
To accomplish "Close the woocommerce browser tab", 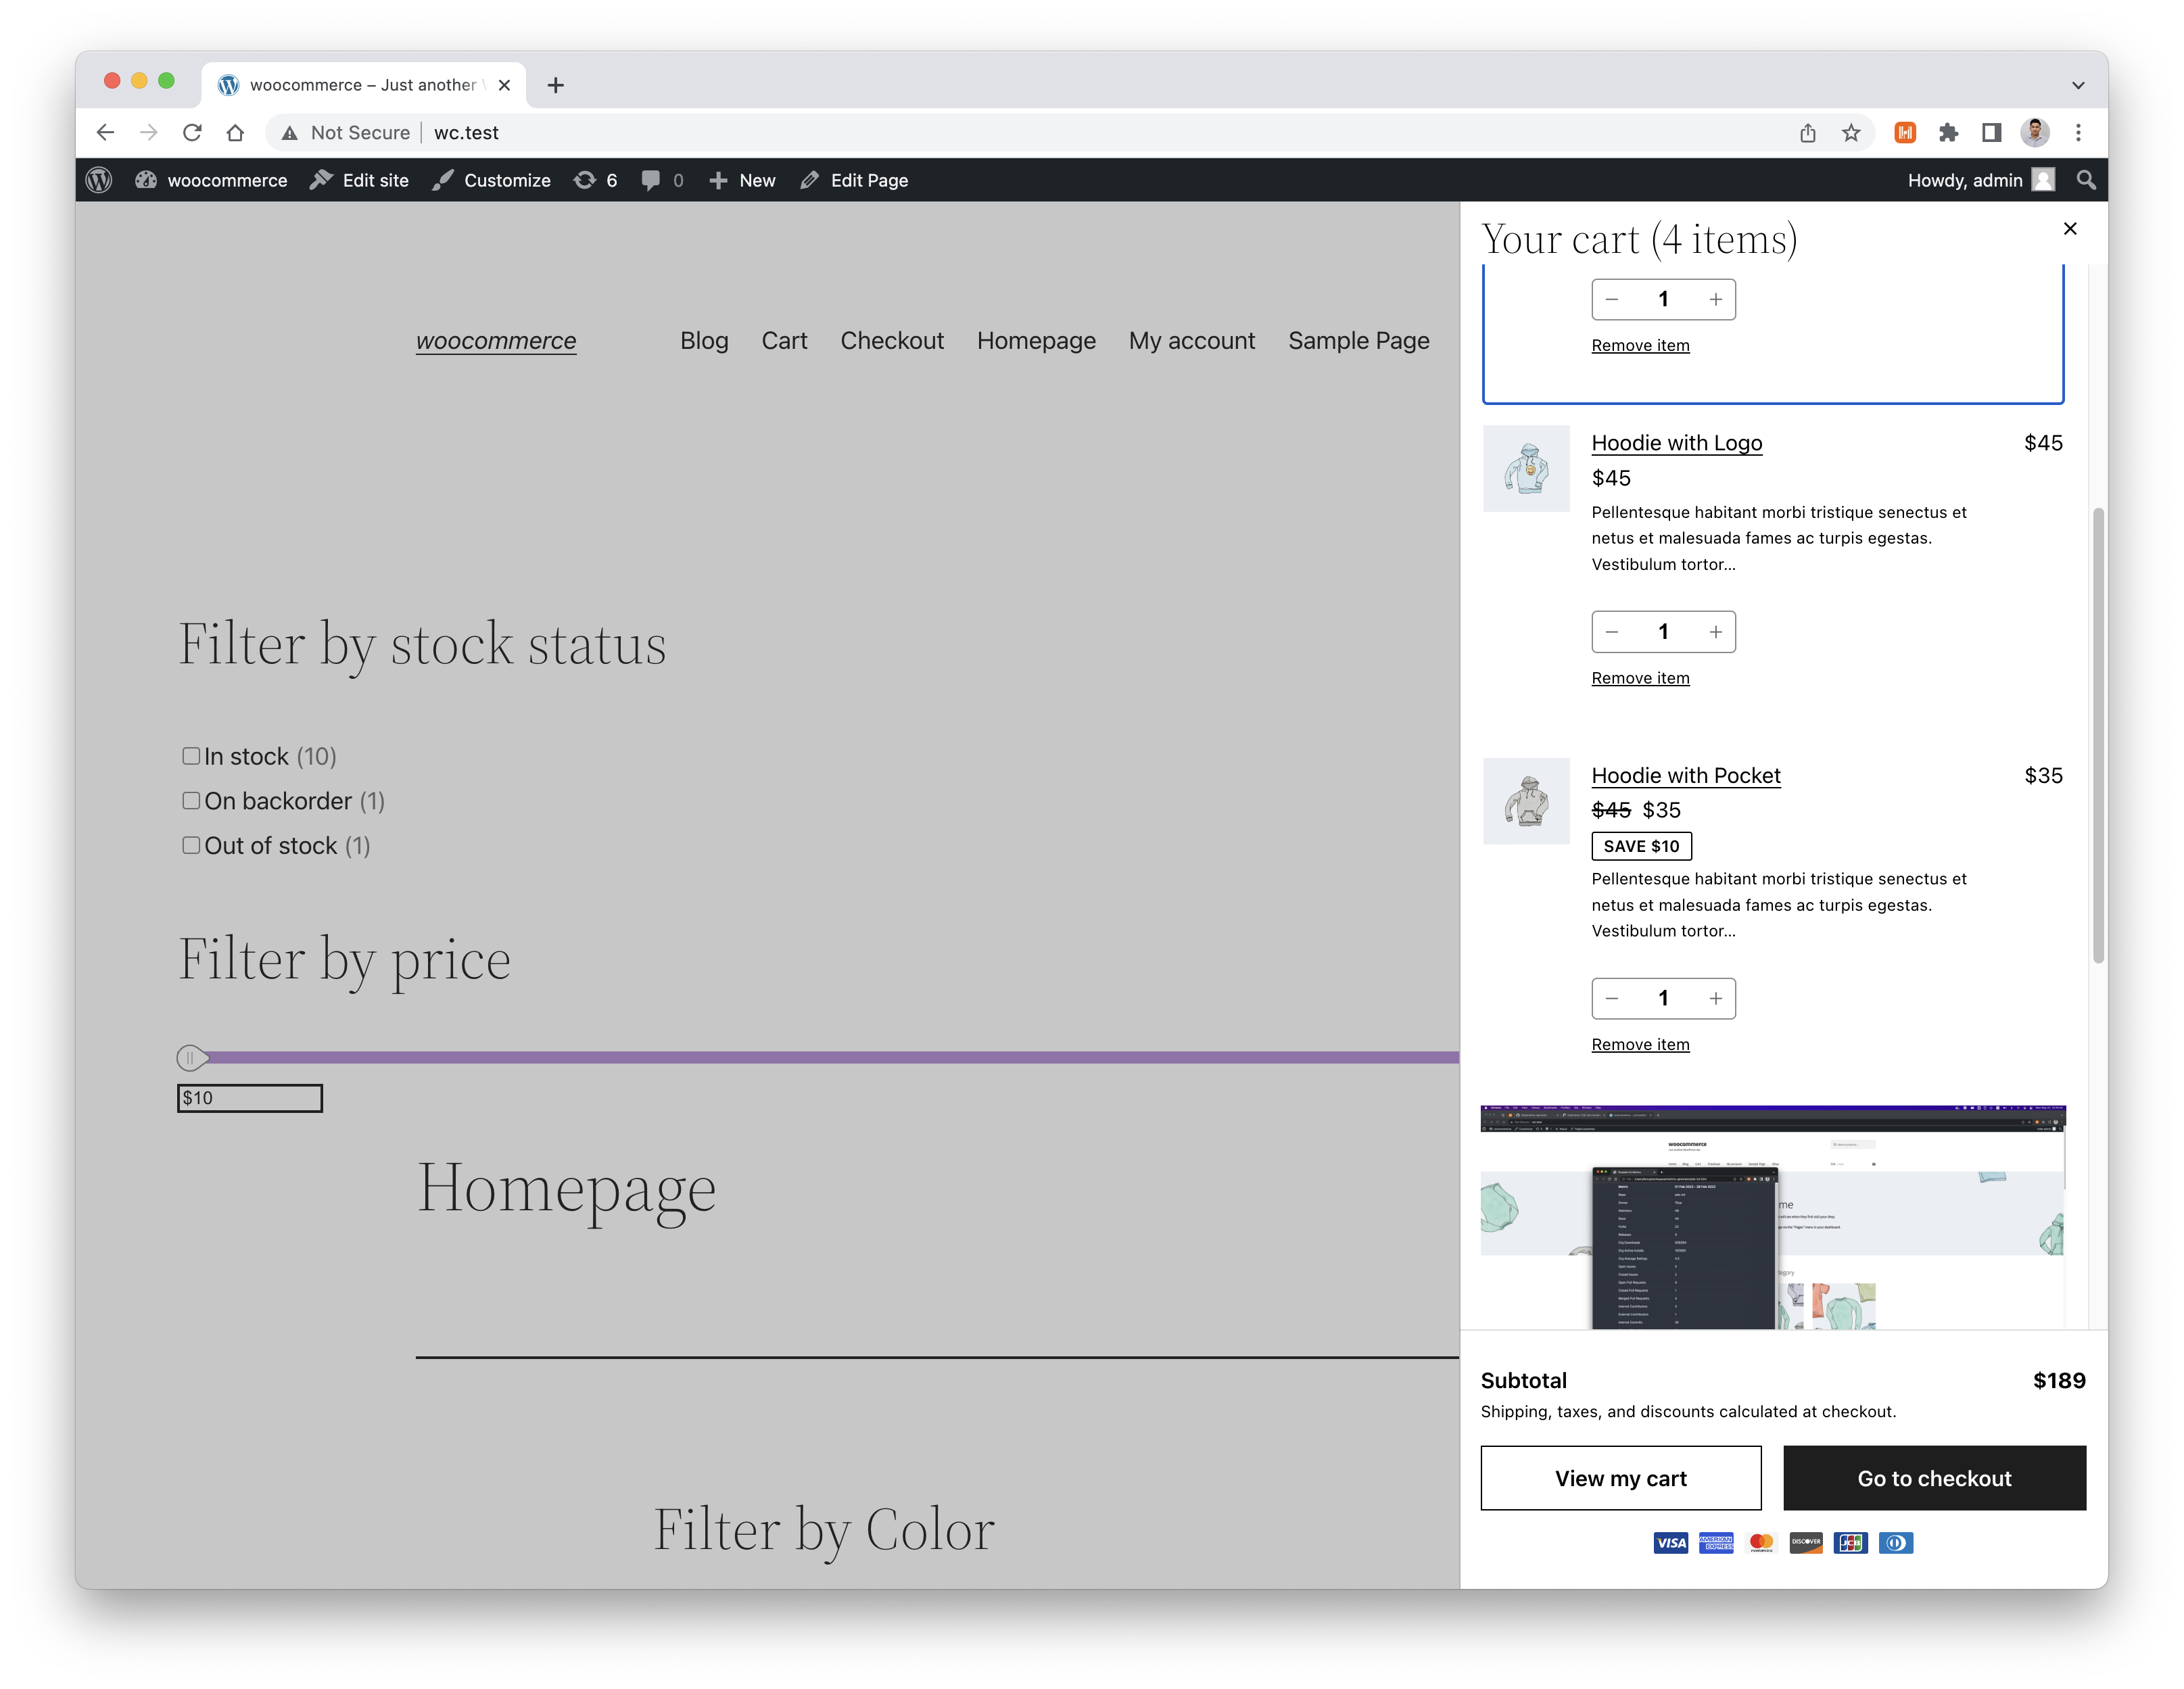I will pos(504,85).
